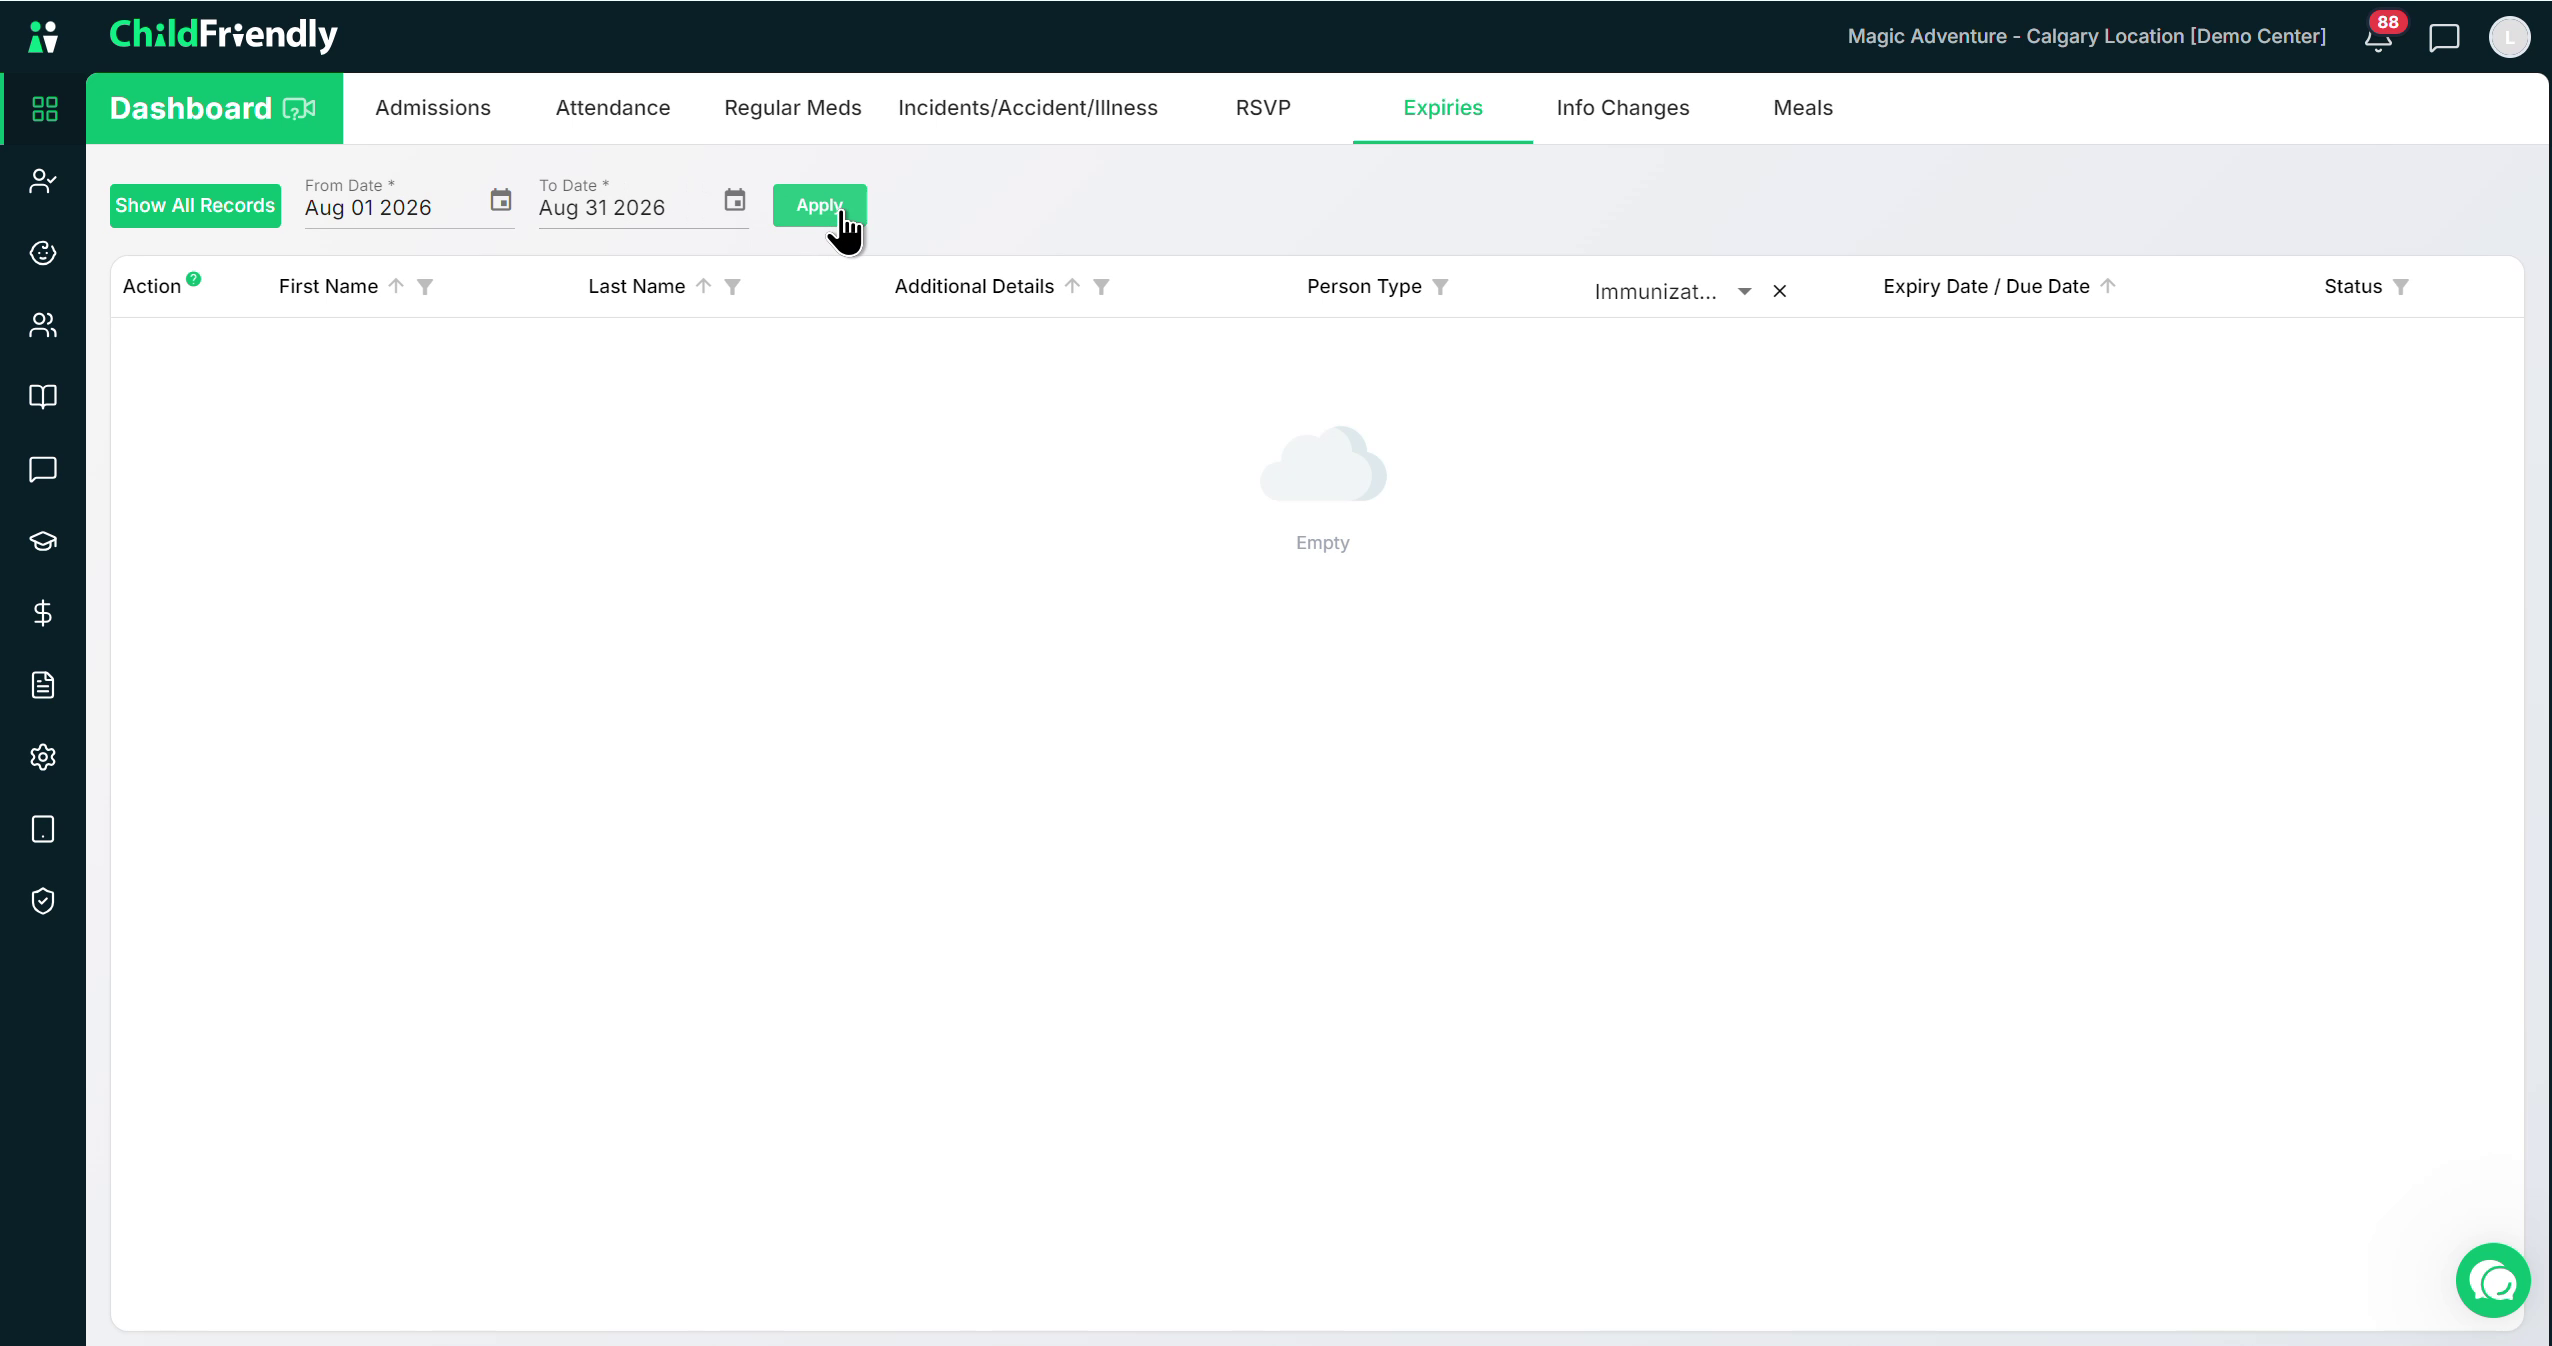The image size is (2552, 1346).
Task: Toggle filter on First Name column
Action: (x=425, y=287)
